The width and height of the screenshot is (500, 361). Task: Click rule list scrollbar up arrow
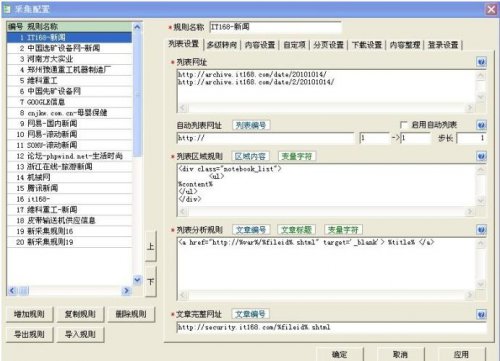coord(137,27)
